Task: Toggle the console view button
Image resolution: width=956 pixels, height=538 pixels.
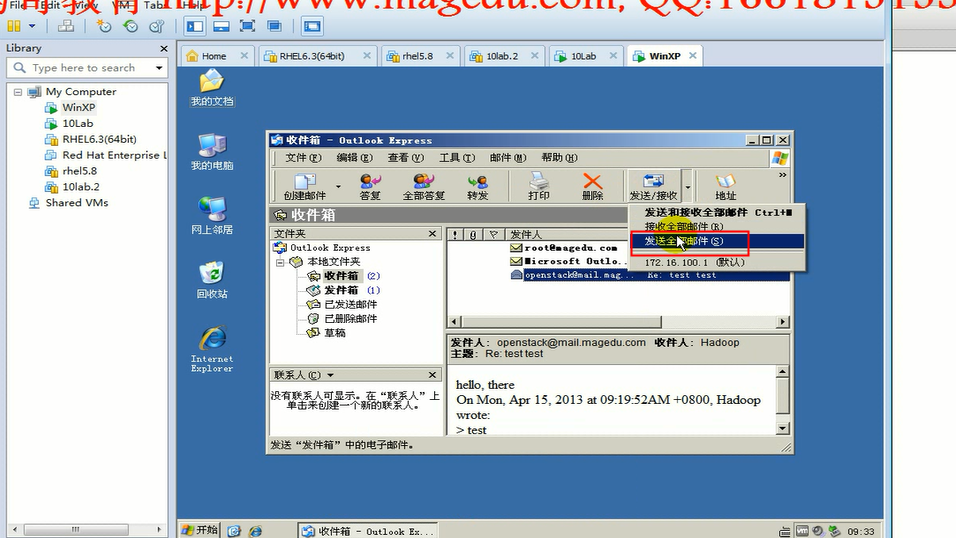Action: click(x=312, y=26)
